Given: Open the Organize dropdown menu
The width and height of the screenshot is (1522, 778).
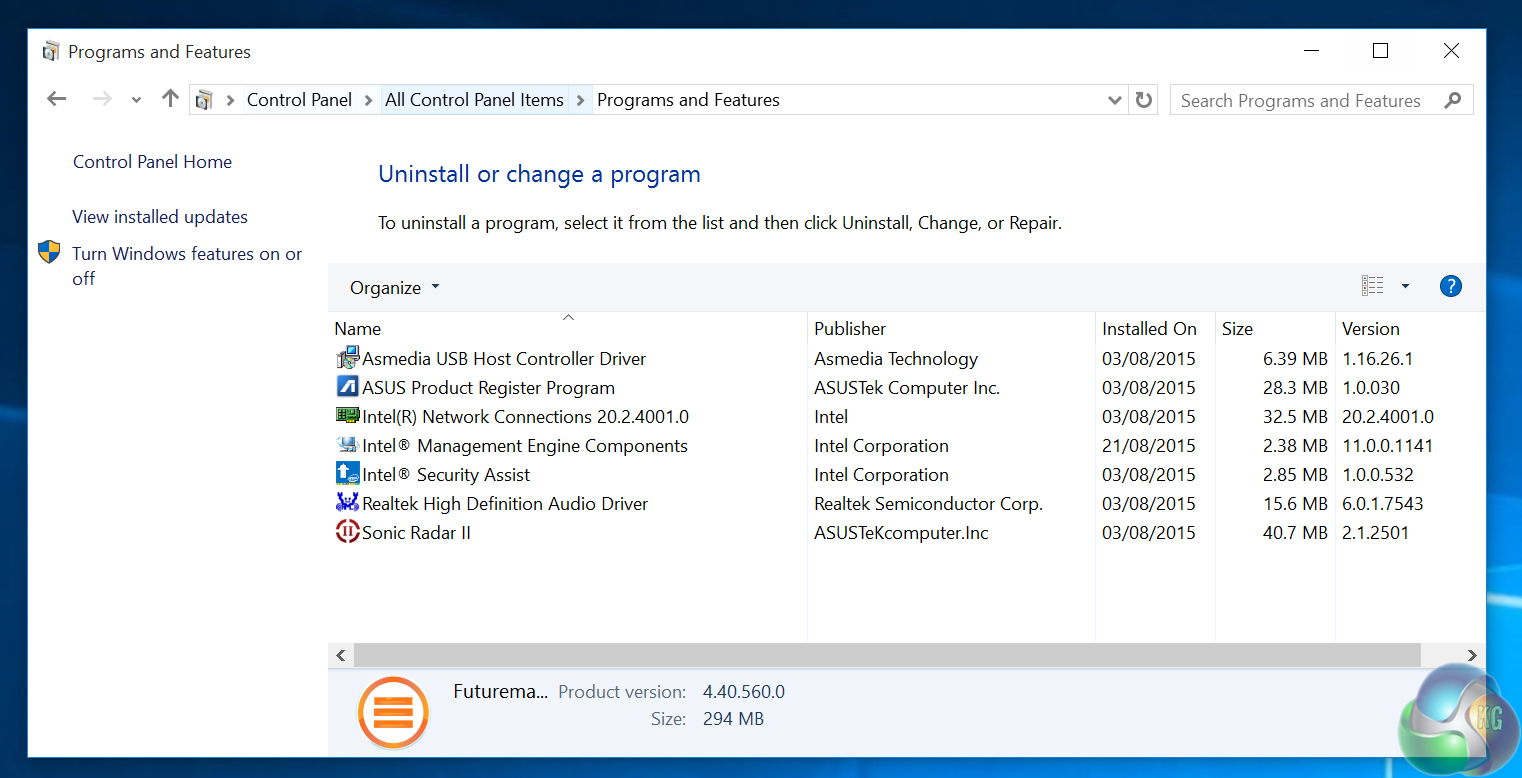Looking at the screenshot, I should pyautogui.click(x=394, y=288).
